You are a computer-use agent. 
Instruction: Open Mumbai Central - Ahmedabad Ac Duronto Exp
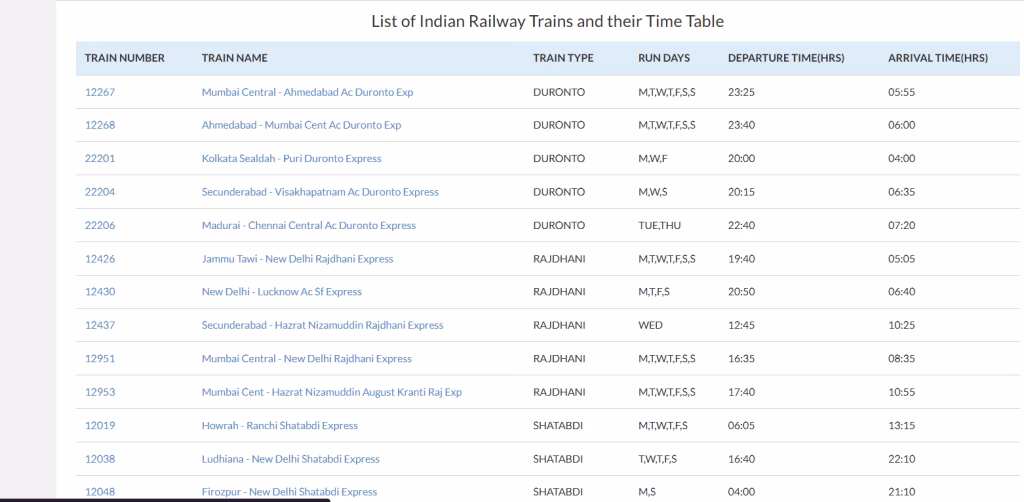(308, 92)
